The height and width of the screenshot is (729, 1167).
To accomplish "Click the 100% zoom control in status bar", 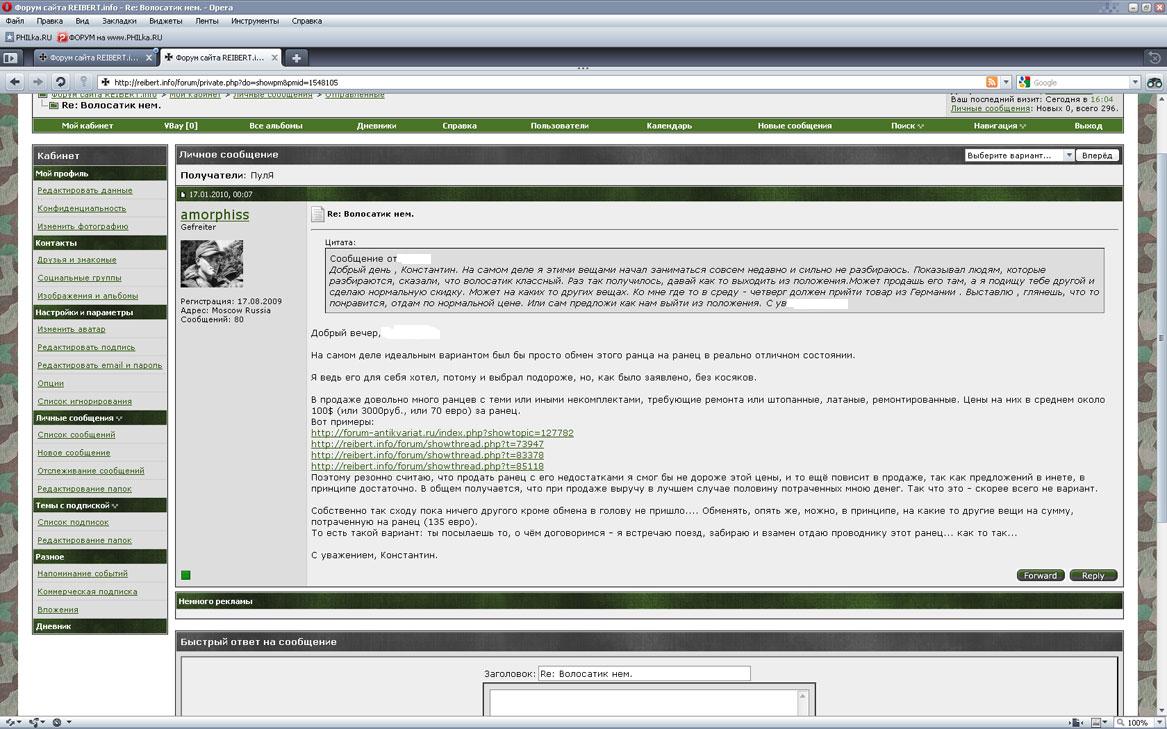I will coord(1137,722).
